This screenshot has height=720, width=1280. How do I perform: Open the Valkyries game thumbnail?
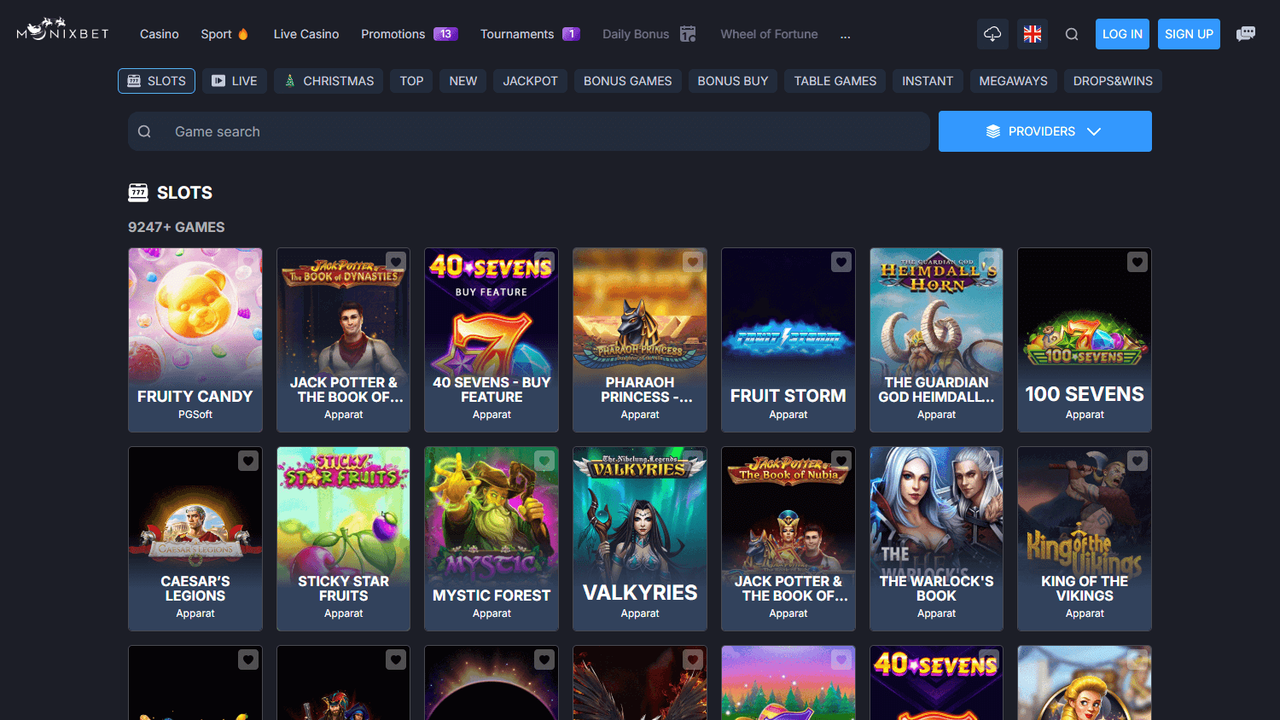[x=640, y=539]
